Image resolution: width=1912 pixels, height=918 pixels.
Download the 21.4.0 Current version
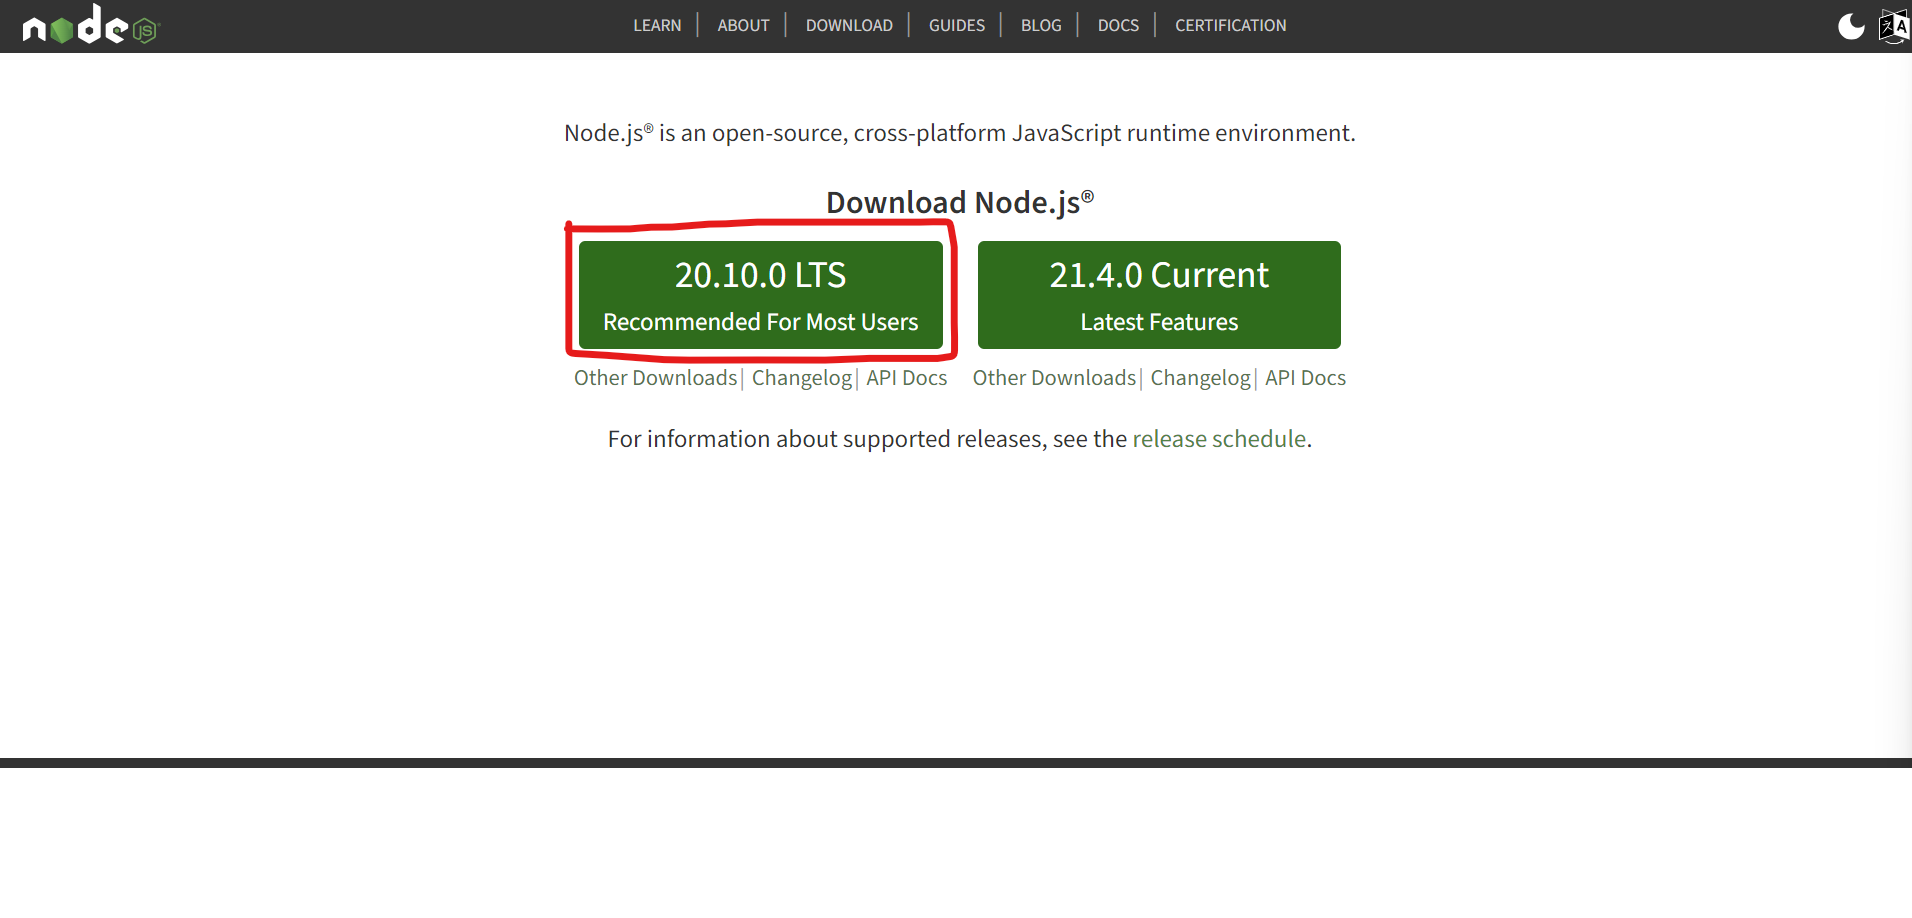1159,295
